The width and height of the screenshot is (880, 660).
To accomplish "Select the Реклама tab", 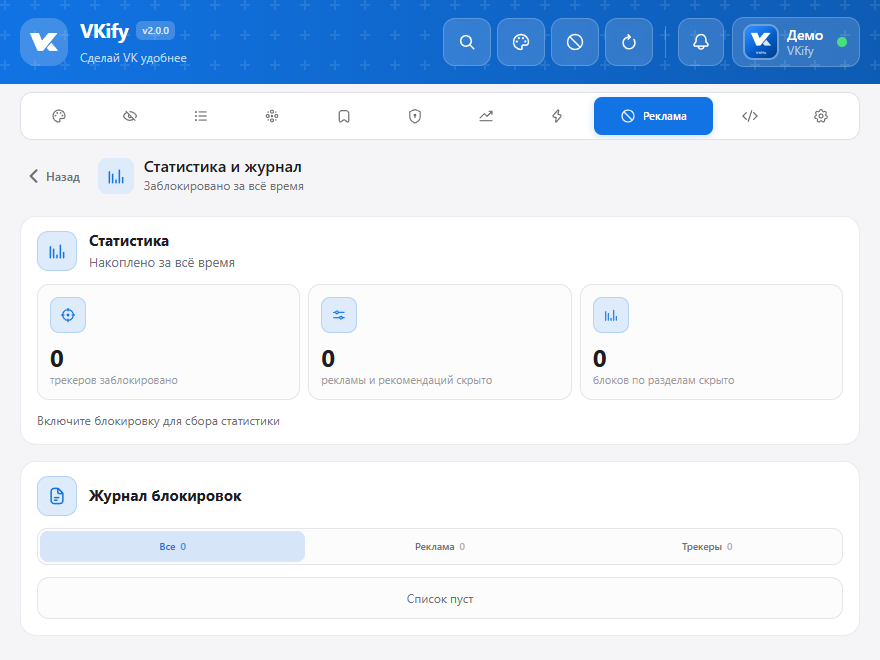I will 653,116.
